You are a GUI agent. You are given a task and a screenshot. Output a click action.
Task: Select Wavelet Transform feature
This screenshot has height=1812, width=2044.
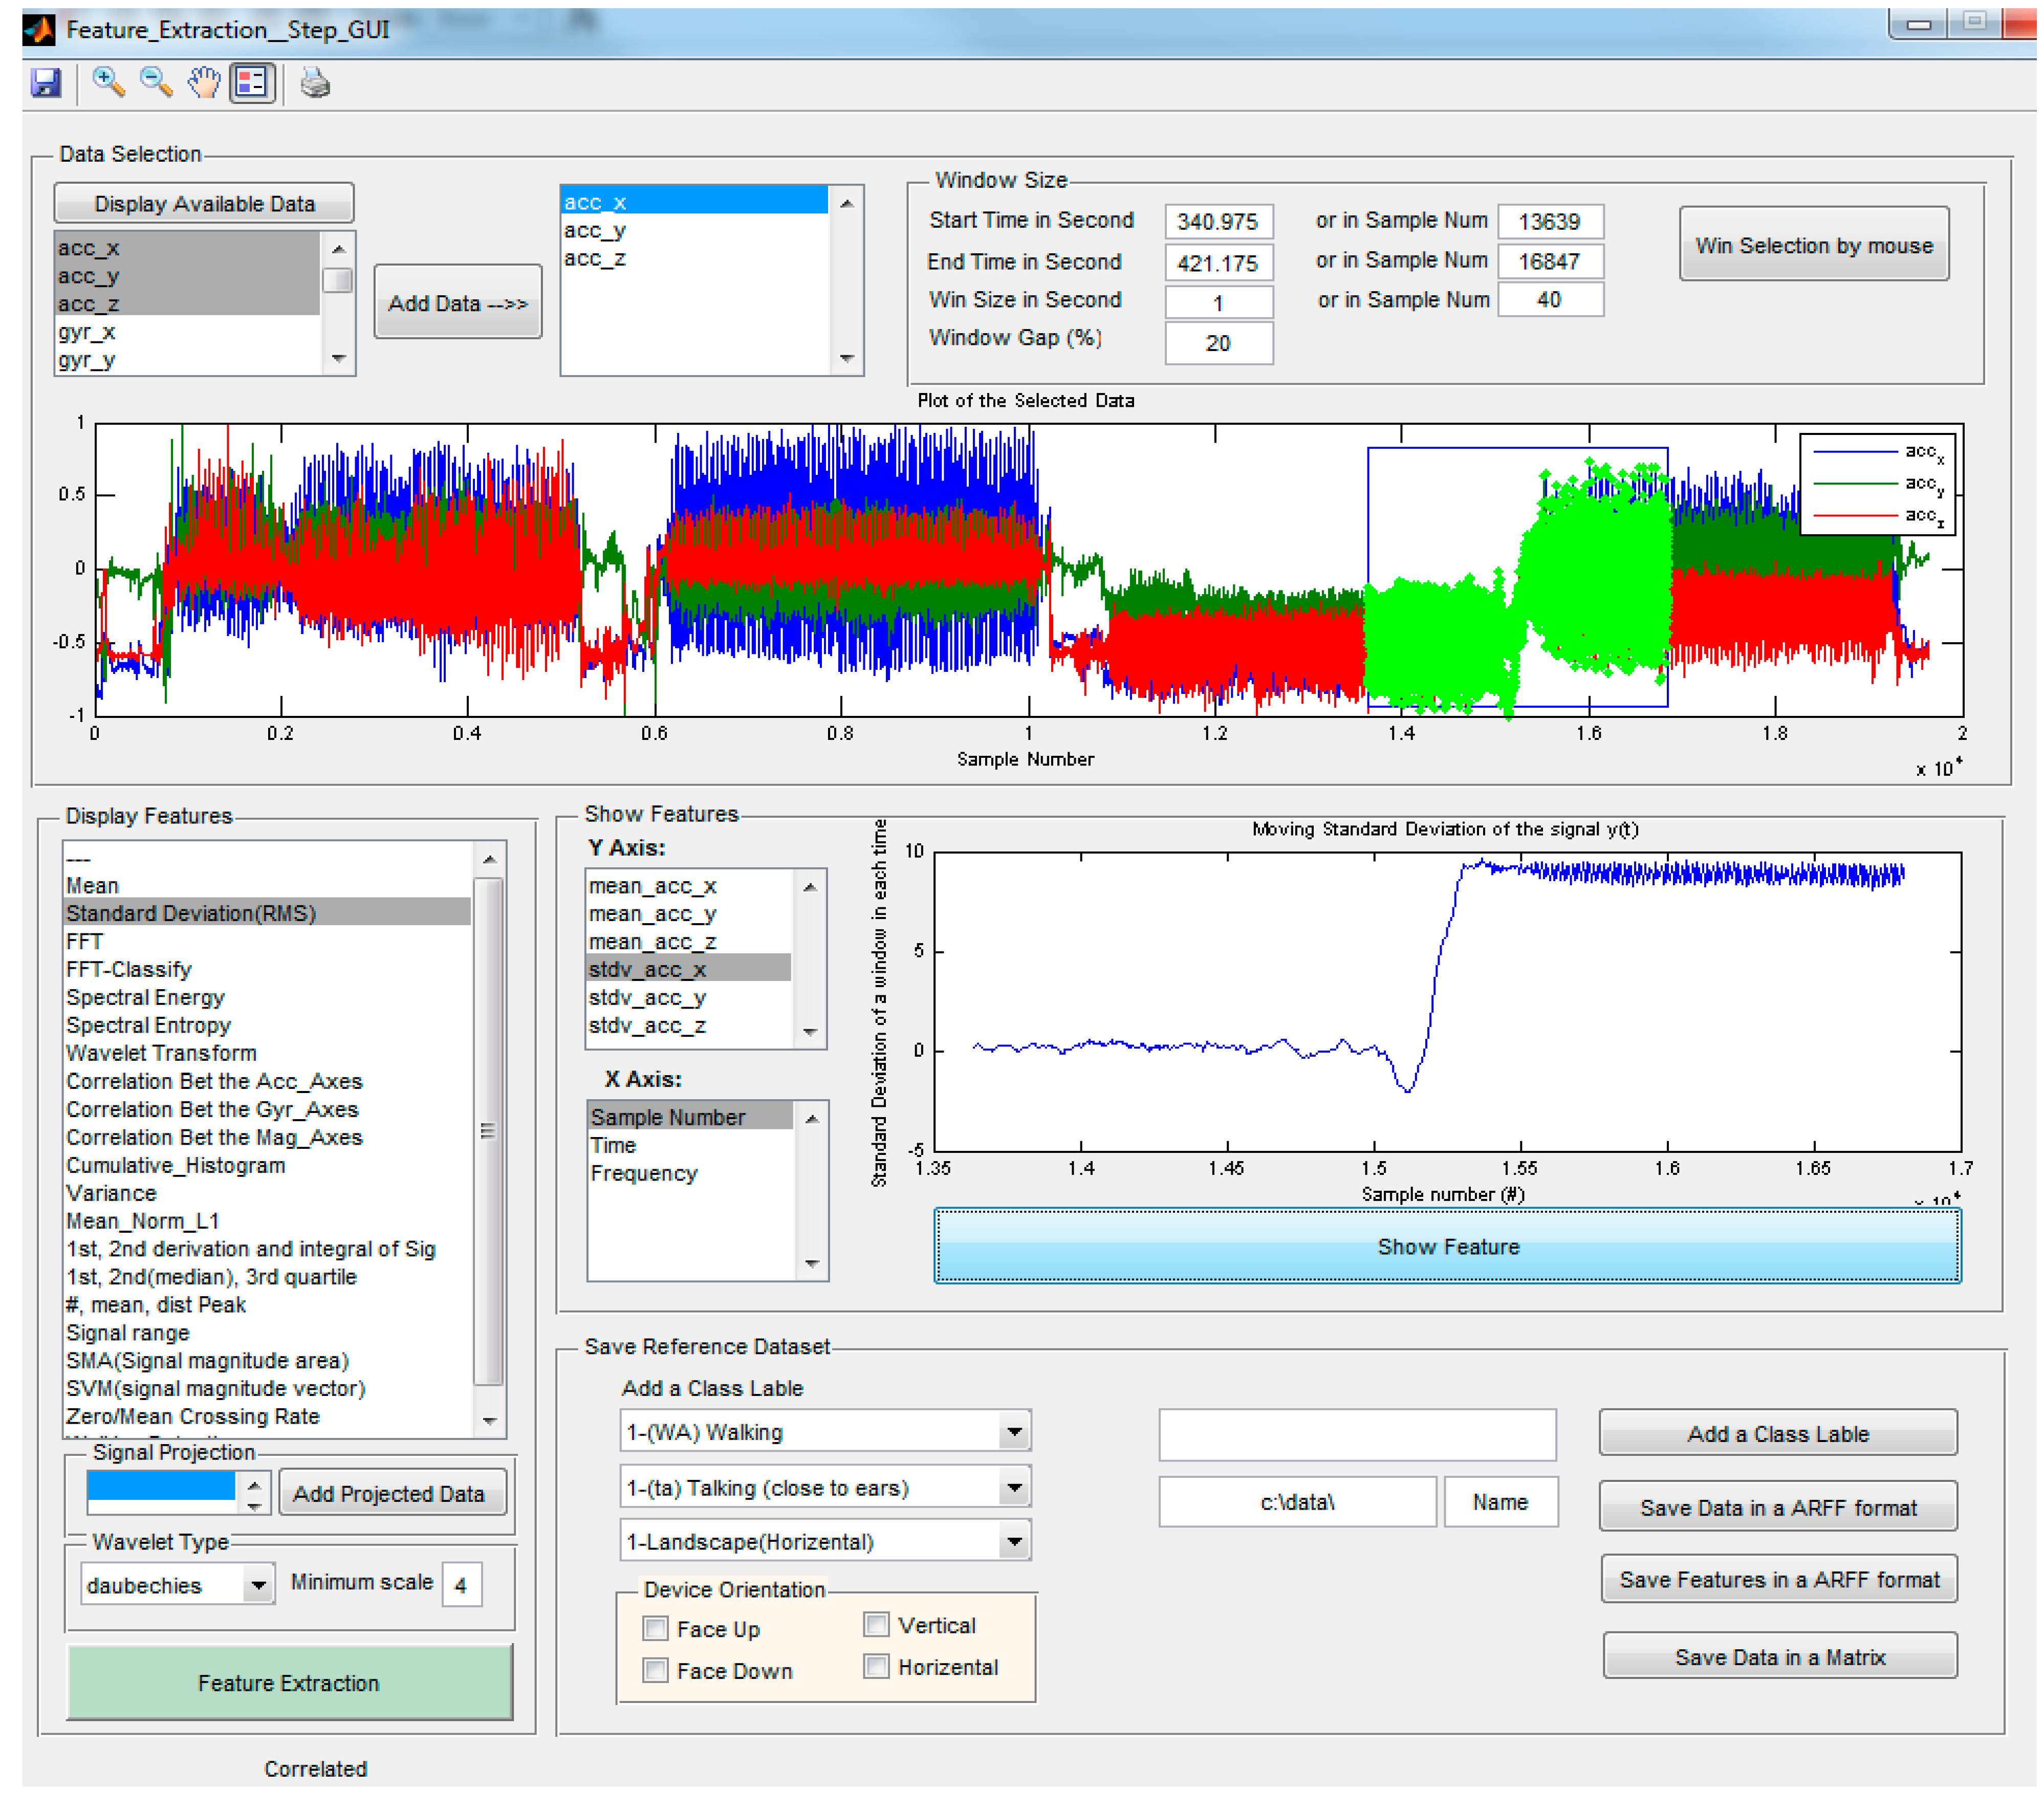[x=267, y=1053]
